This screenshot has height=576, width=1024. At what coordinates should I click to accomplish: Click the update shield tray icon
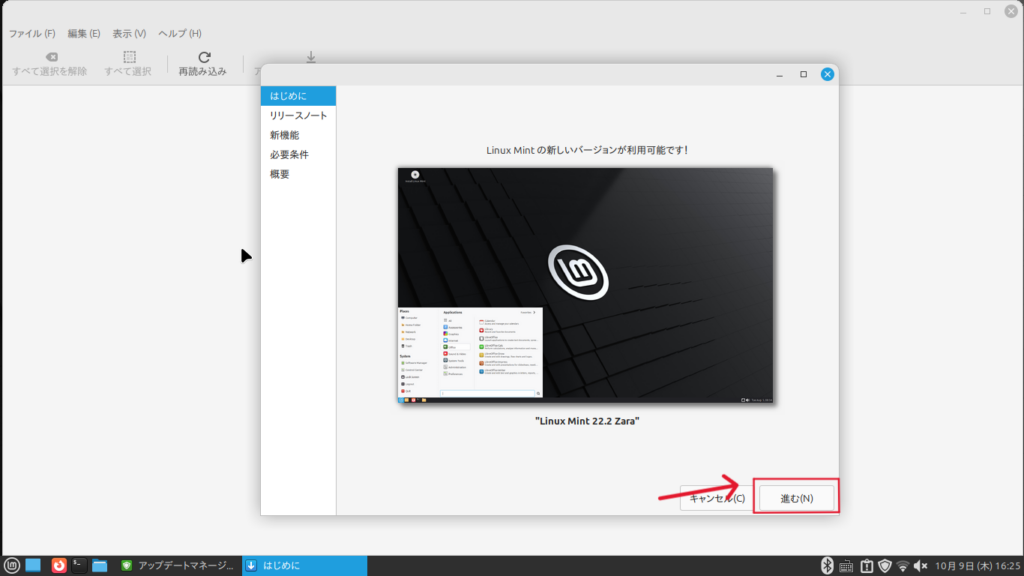click(884, 565)
